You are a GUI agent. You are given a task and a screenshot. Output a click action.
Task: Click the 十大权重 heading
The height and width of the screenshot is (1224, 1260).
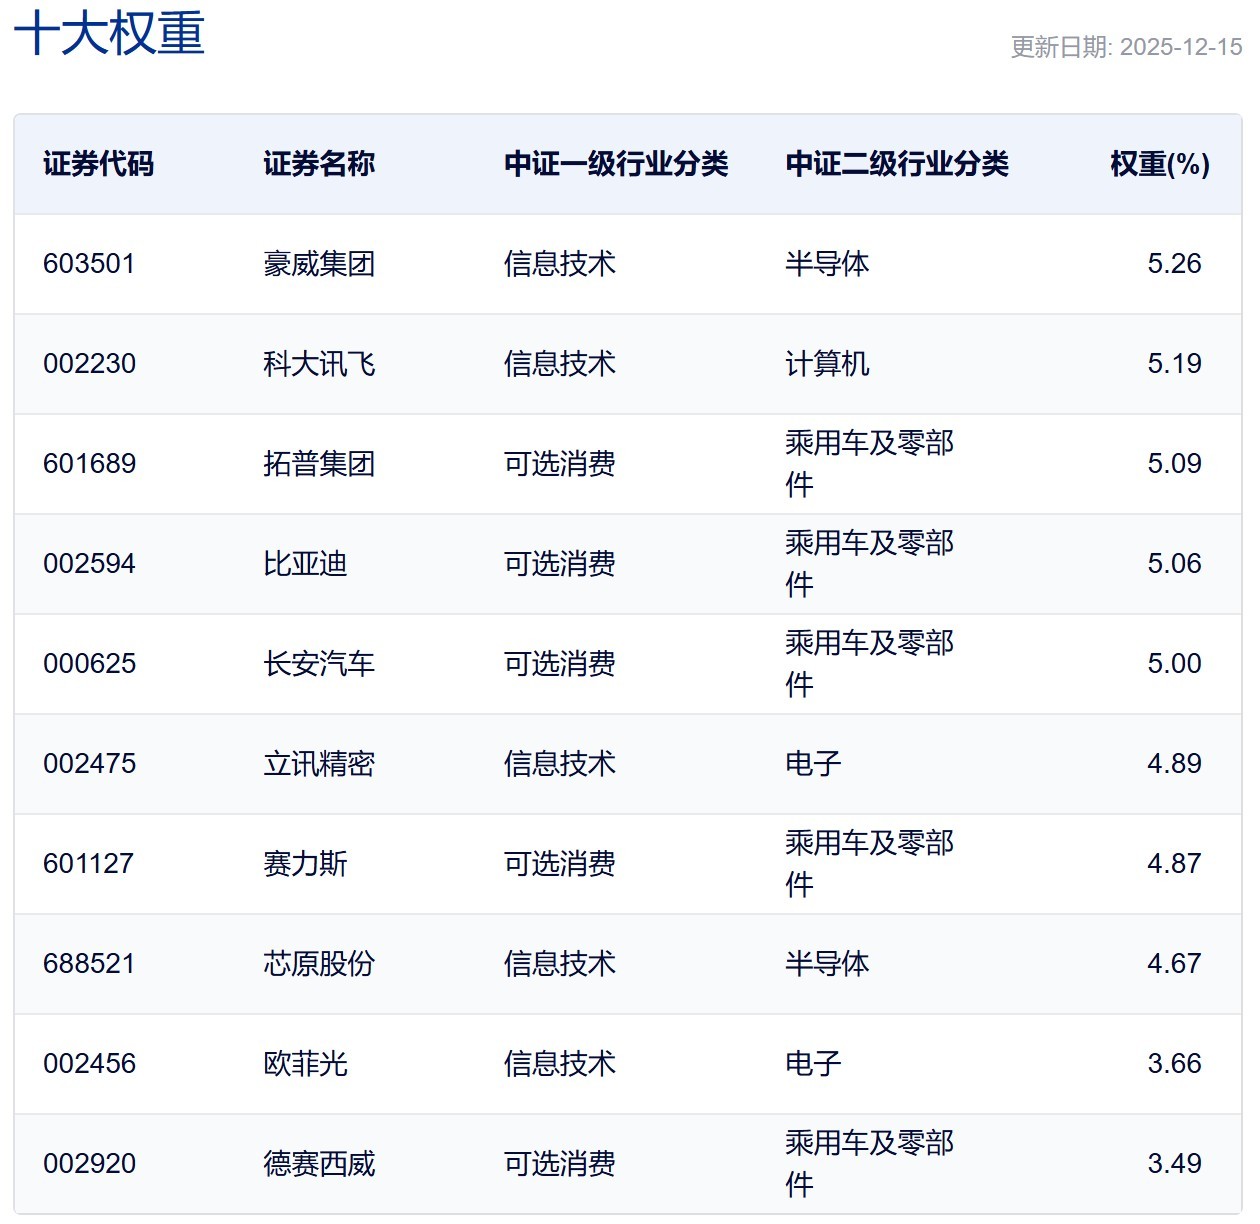click(109, 33)
